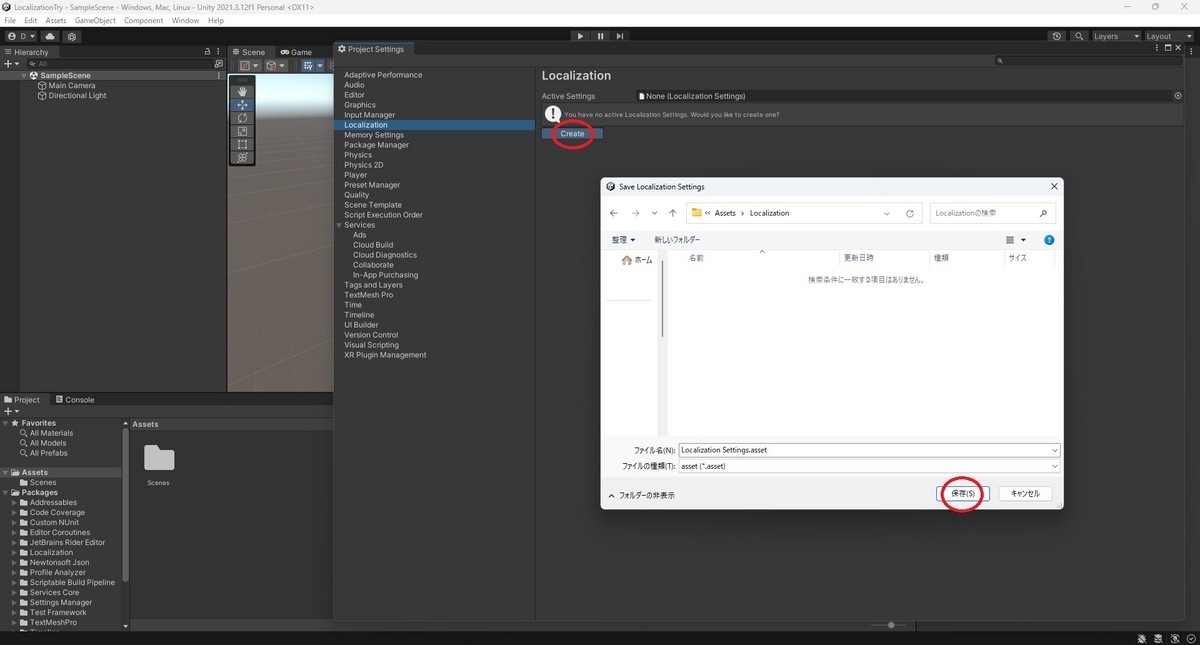The height and width of the screenshot is (645, 1200).
Task: Click the Create button for Localization Settings
Action: pyautogui.click(x=572, y=133)
